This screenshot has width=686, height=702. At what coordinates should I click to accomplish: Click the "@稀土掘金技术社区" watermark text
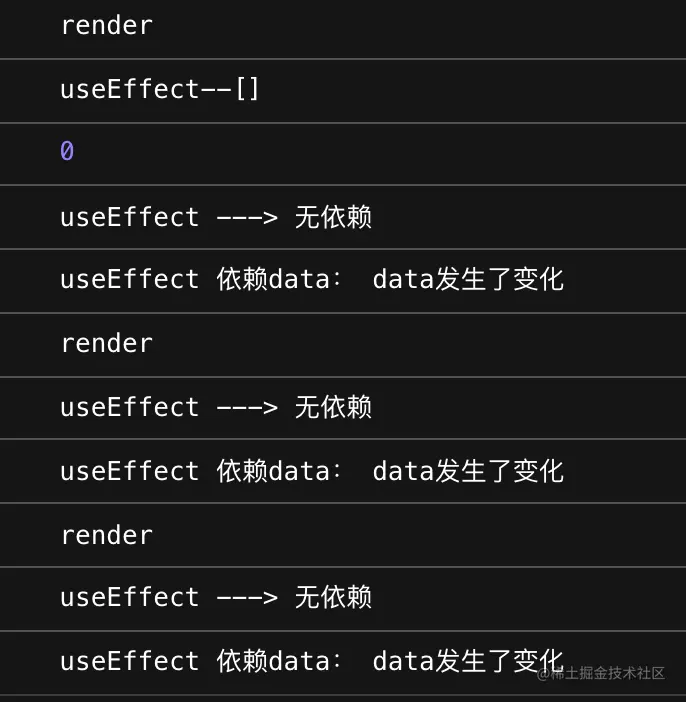(601, 673)
